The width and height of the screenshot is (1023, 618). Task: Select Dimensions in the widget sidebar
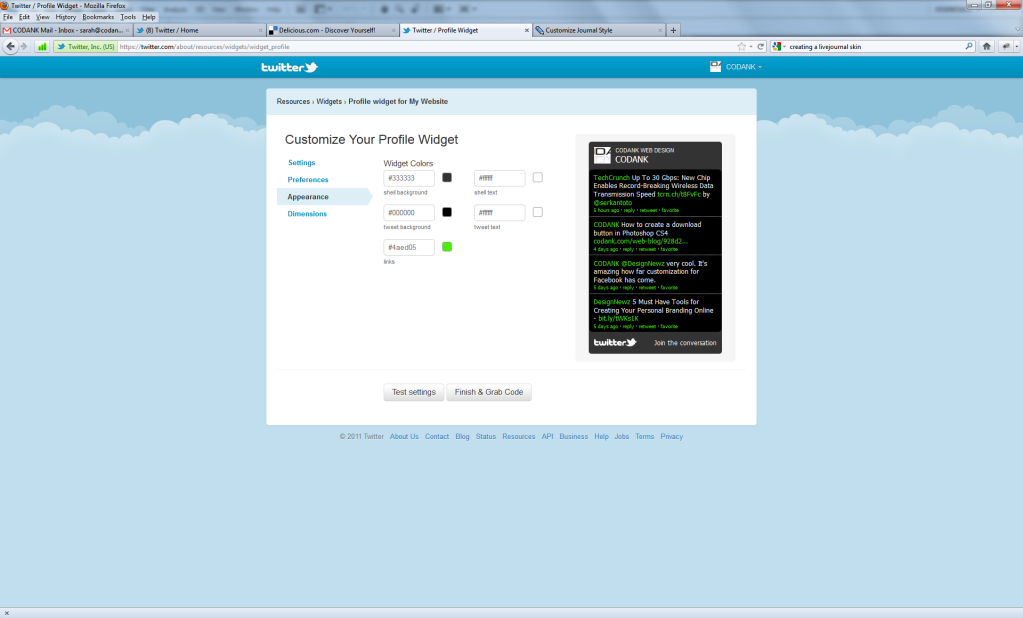click(x=307, y=213)
